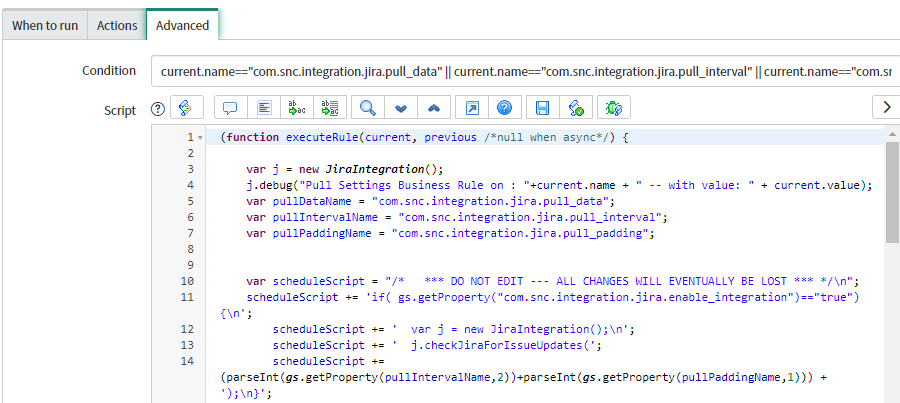
Task: Open the When to run tab
Action: [x=45, y=26]
